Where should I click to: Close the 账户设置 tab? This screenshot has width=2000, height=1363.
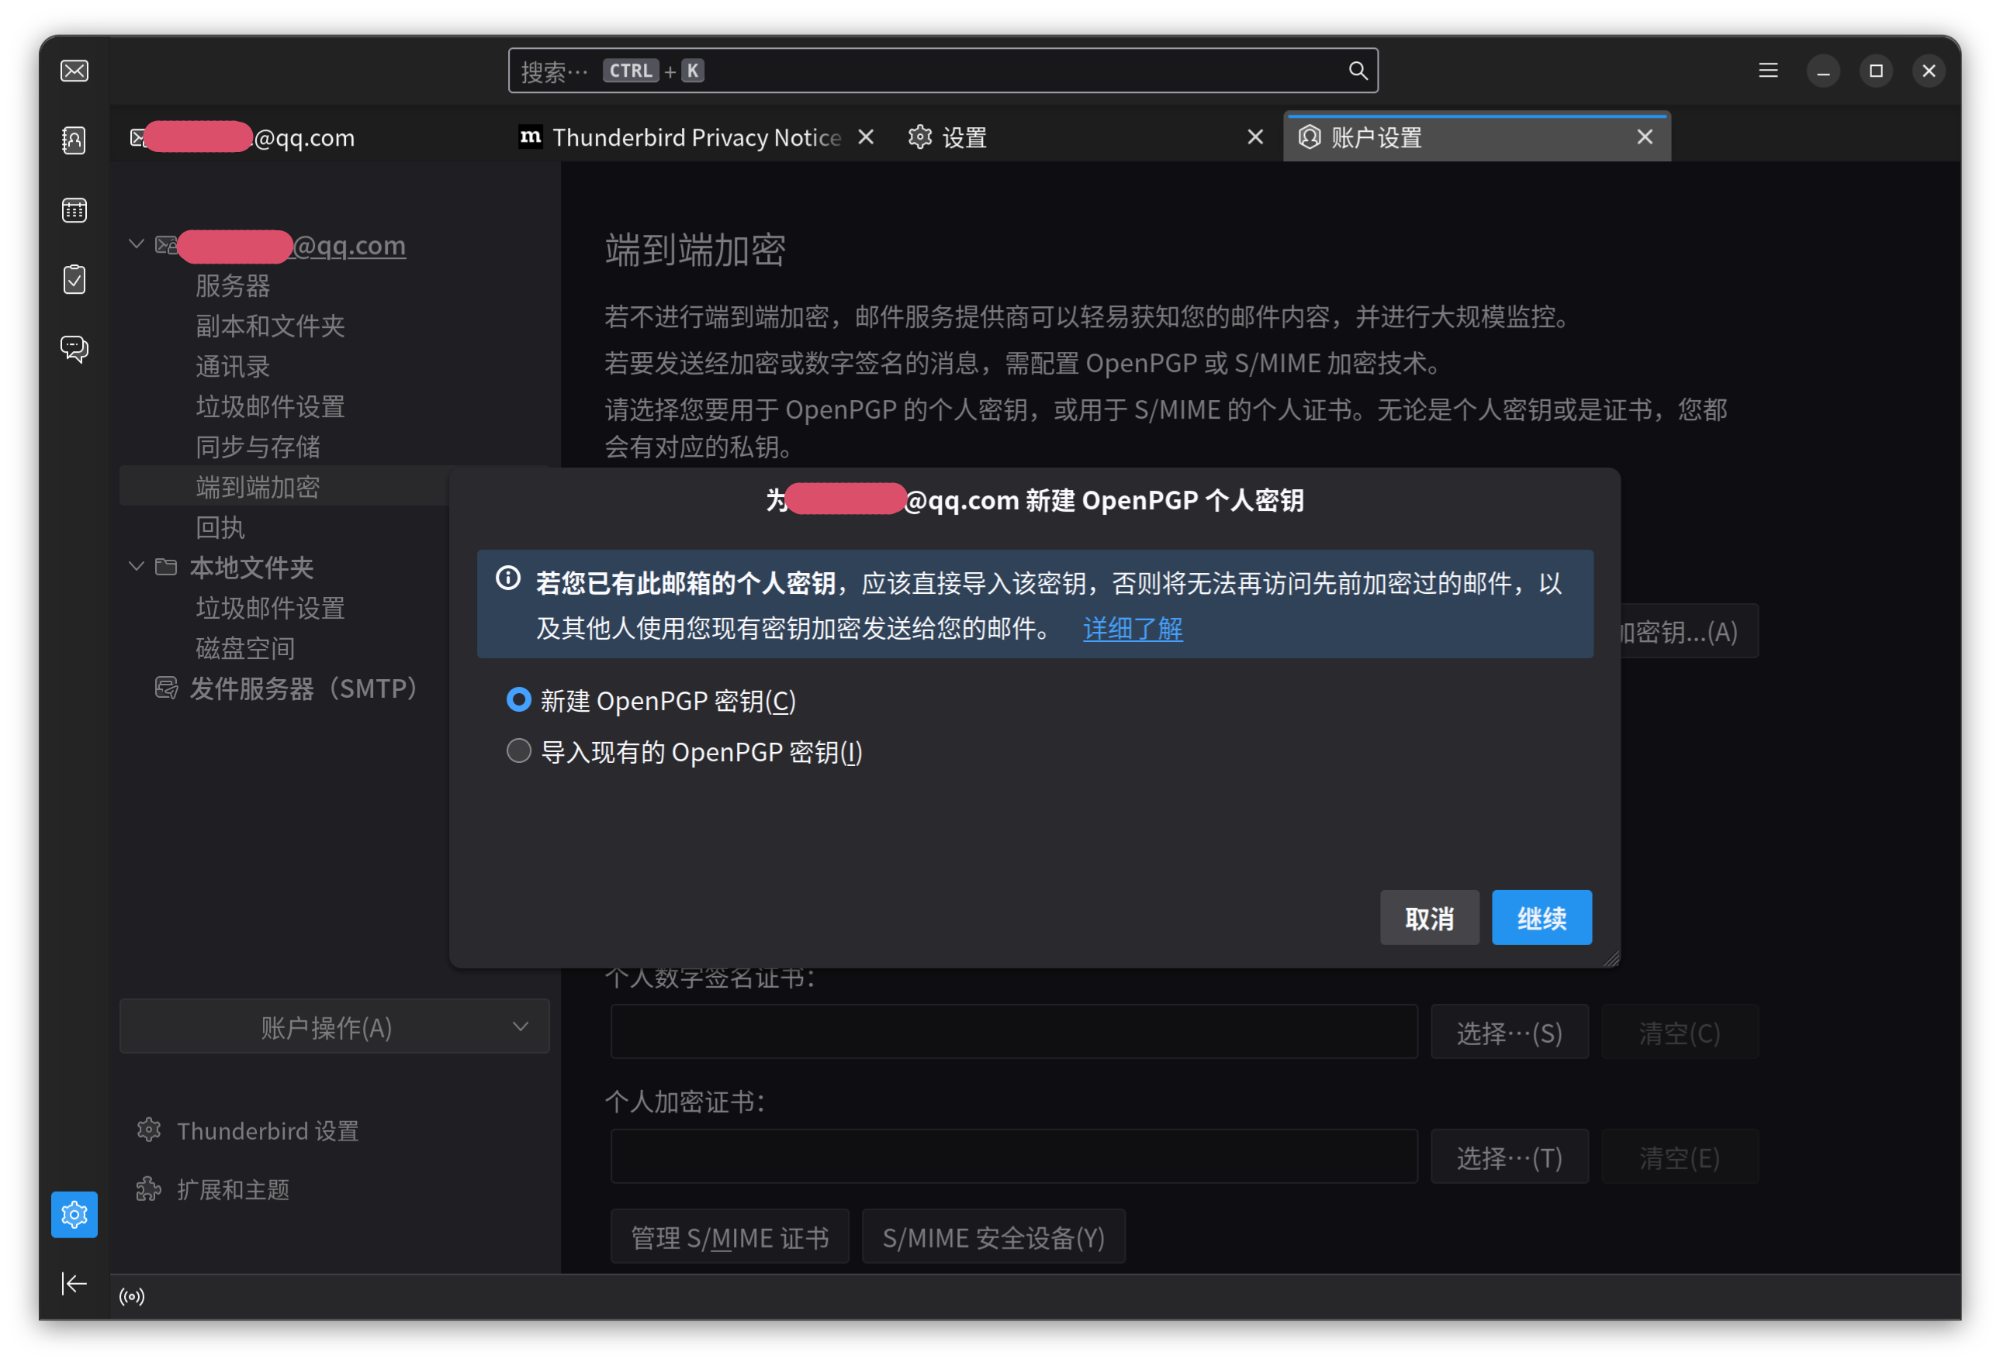pyautogui.click(x=1644, y=137)
